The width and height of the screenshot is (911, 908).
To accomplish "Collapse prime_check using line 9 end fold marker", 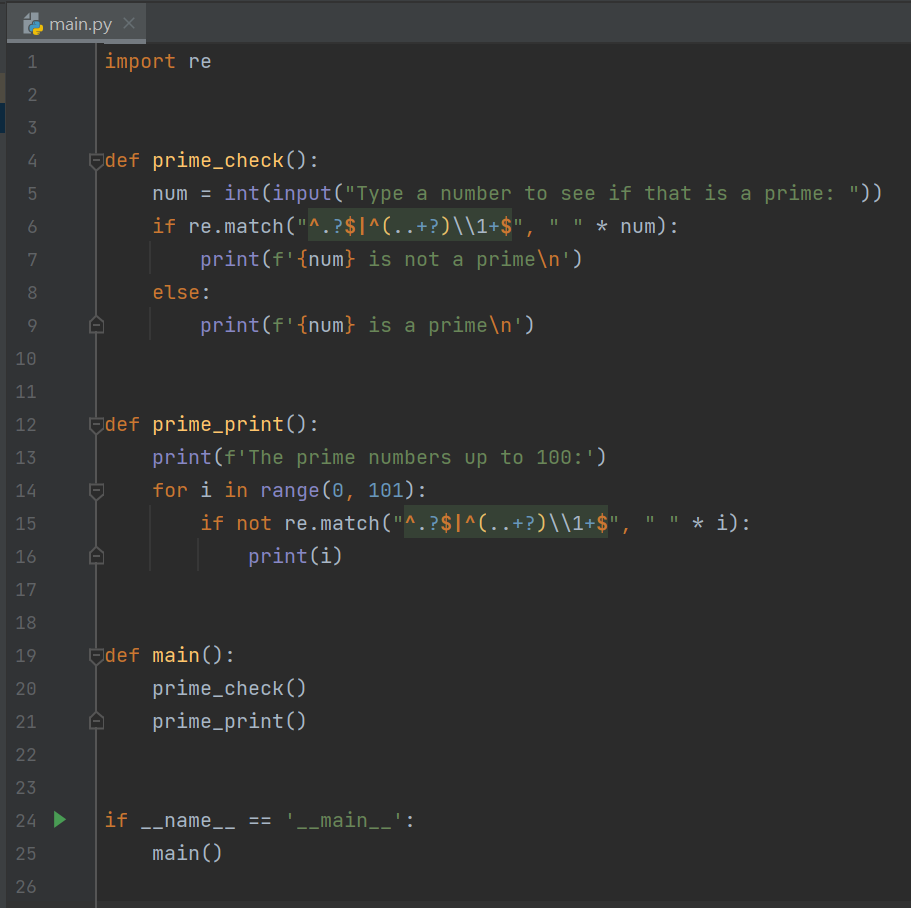I will tap(96, 325).
